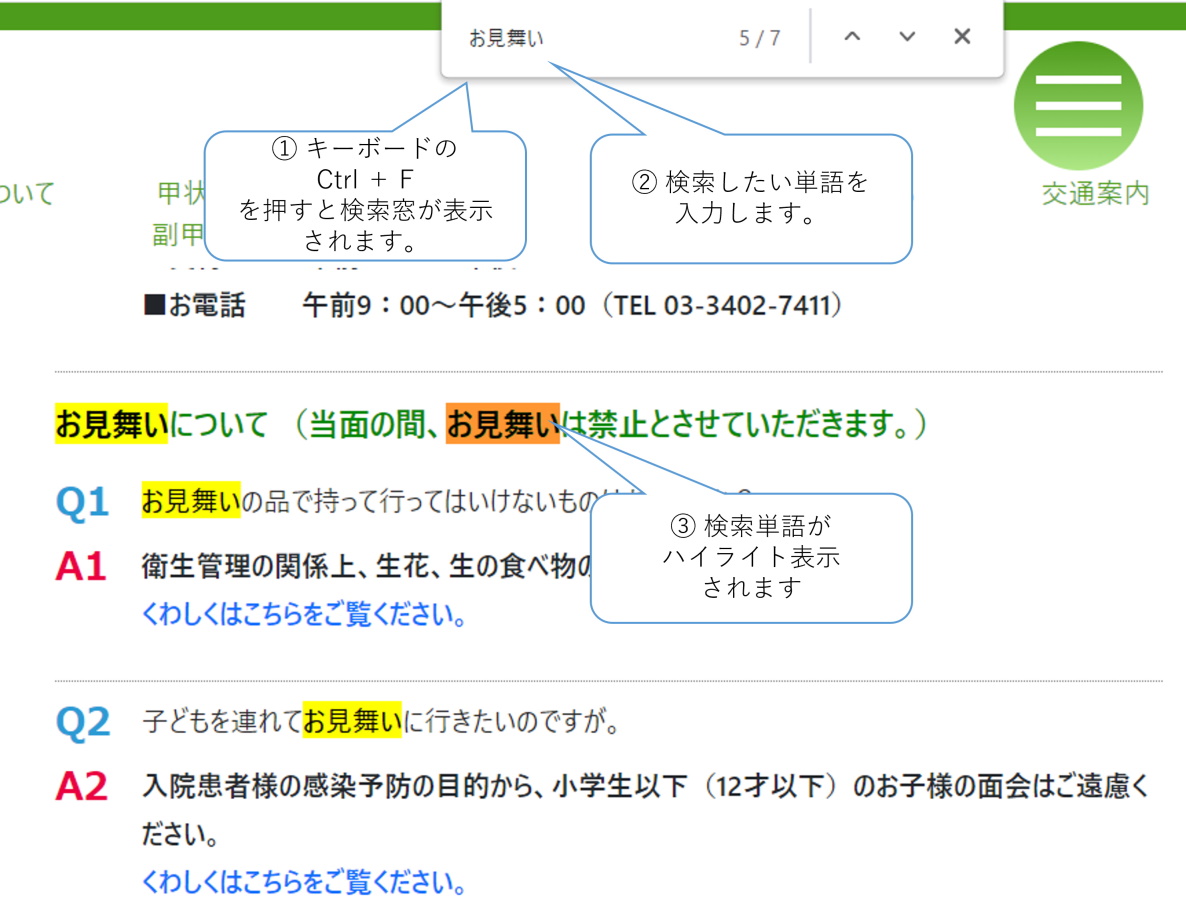Close the find bar with the X
1186x921 pixels.
962,37
